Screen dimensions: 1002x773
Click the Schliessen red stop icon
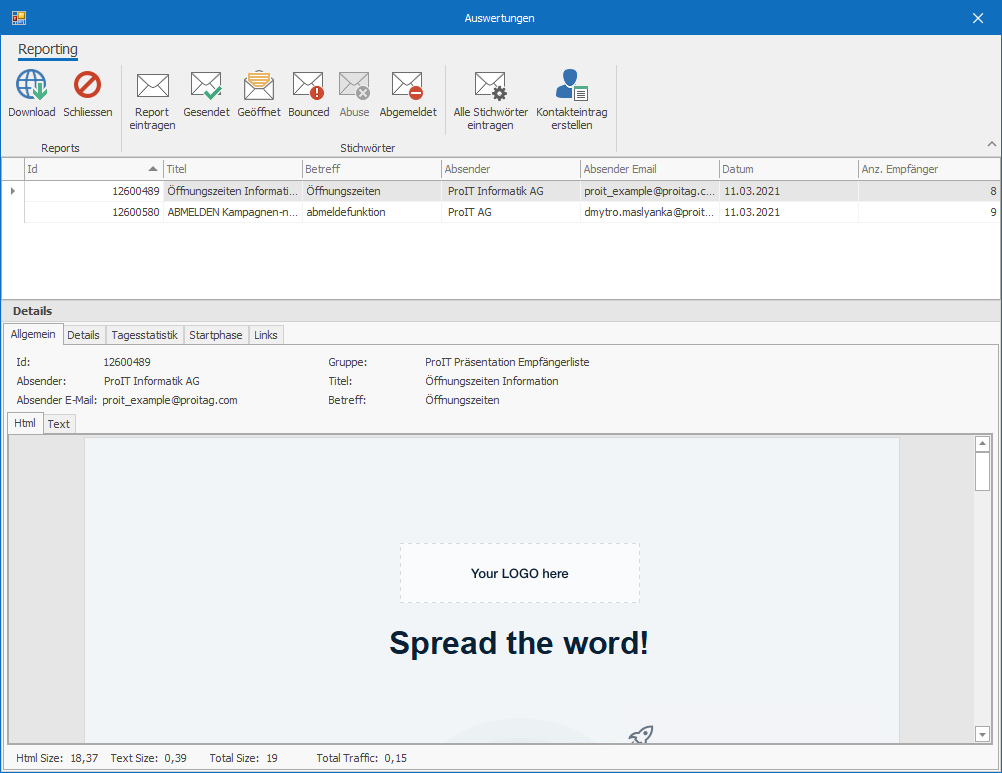(x=88, y=85)
